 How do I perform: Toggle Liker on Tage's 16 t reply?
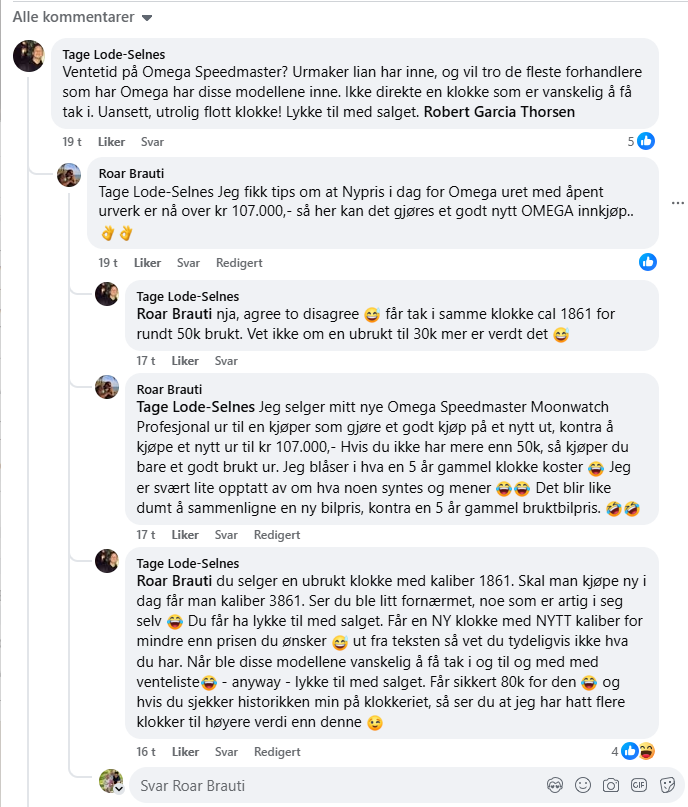pyautogui.click(x=185, y=752)
